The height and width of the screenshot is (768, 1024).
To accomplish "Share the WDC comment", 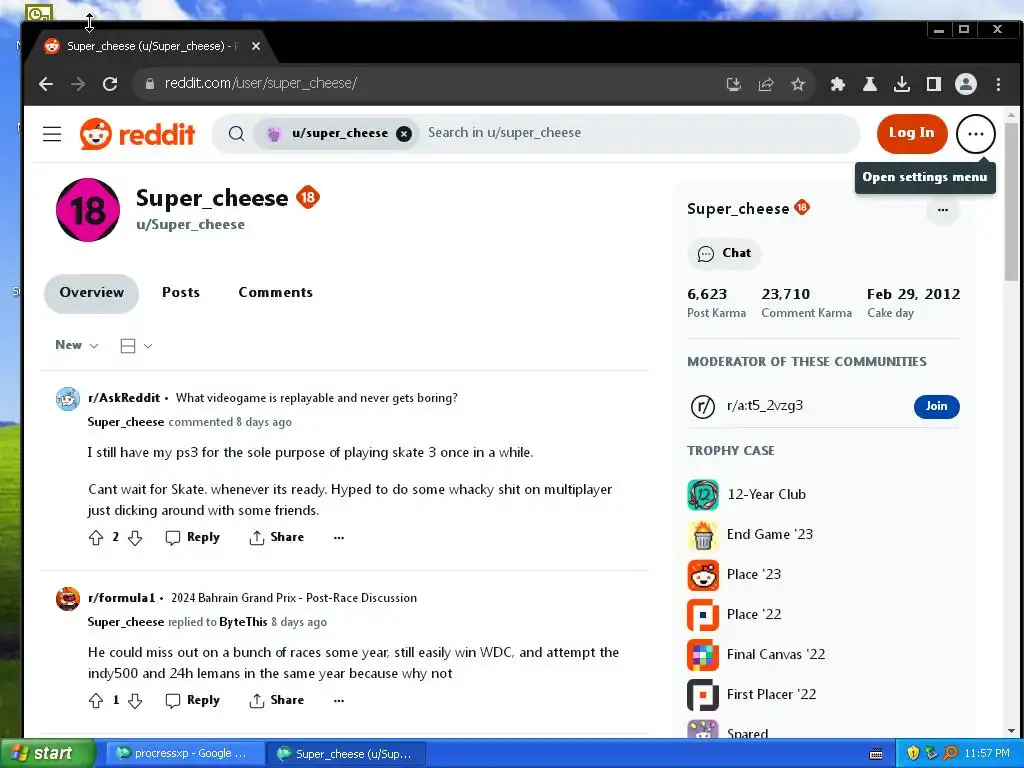I will [277, 700].
